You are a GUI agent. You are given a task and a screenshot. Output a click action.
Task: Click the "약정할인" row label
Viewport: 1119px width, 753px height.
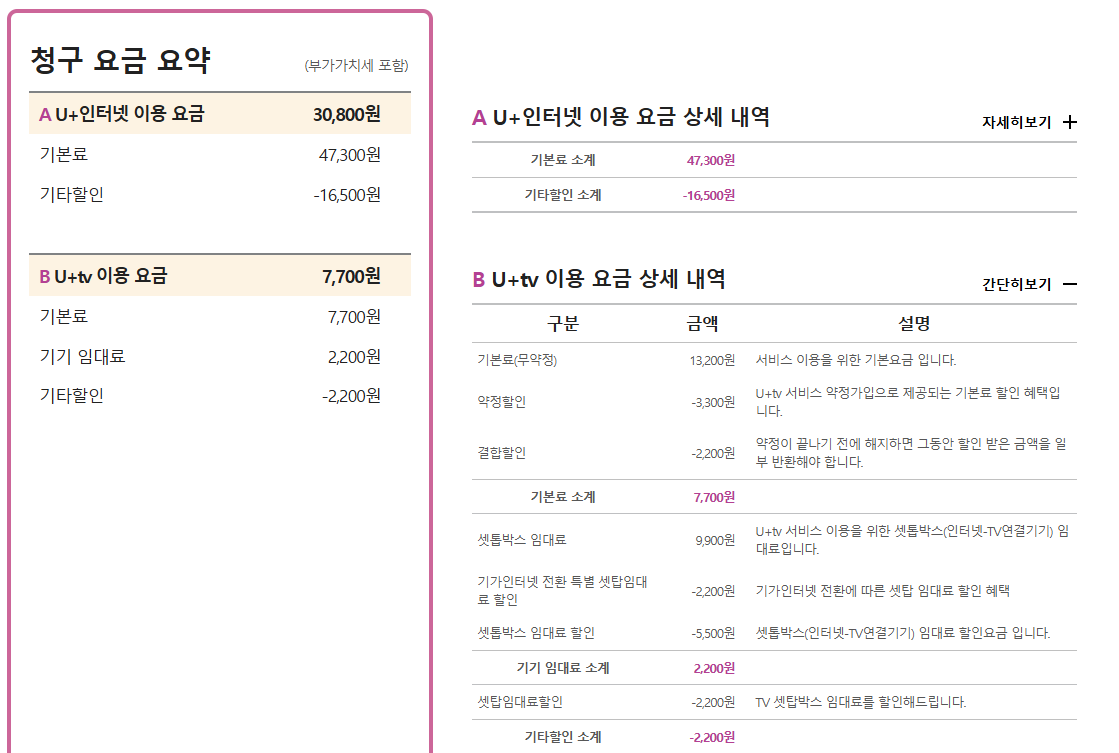pos(502,402)
